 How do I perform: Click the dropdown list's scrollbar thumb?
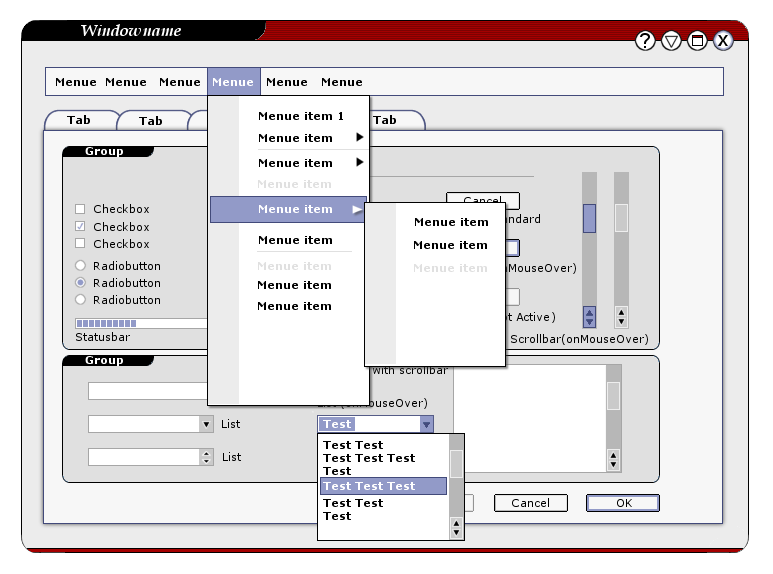tap(457, 464)
